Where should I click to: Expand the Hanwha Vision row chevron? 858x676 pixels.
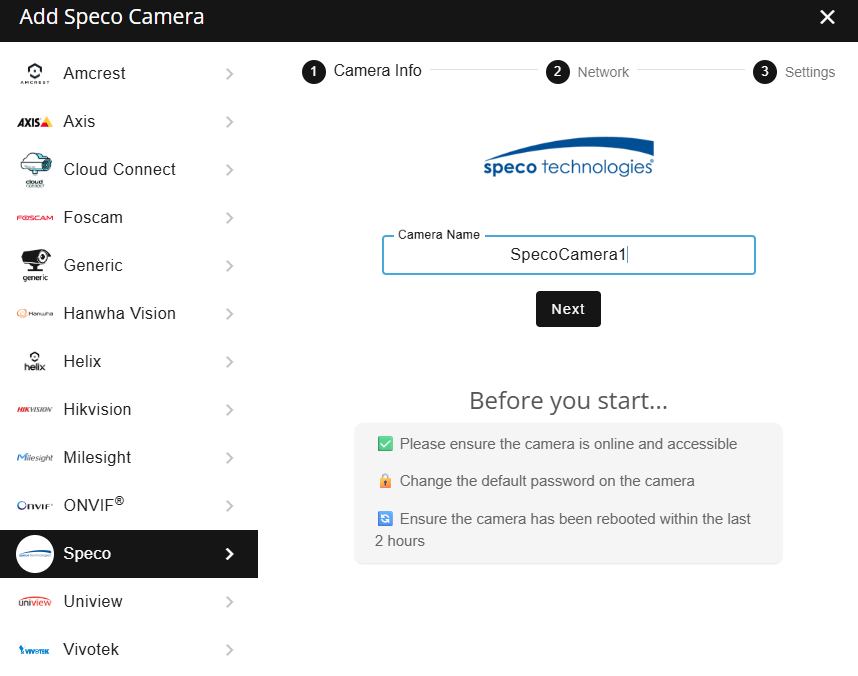pos(229,314)
